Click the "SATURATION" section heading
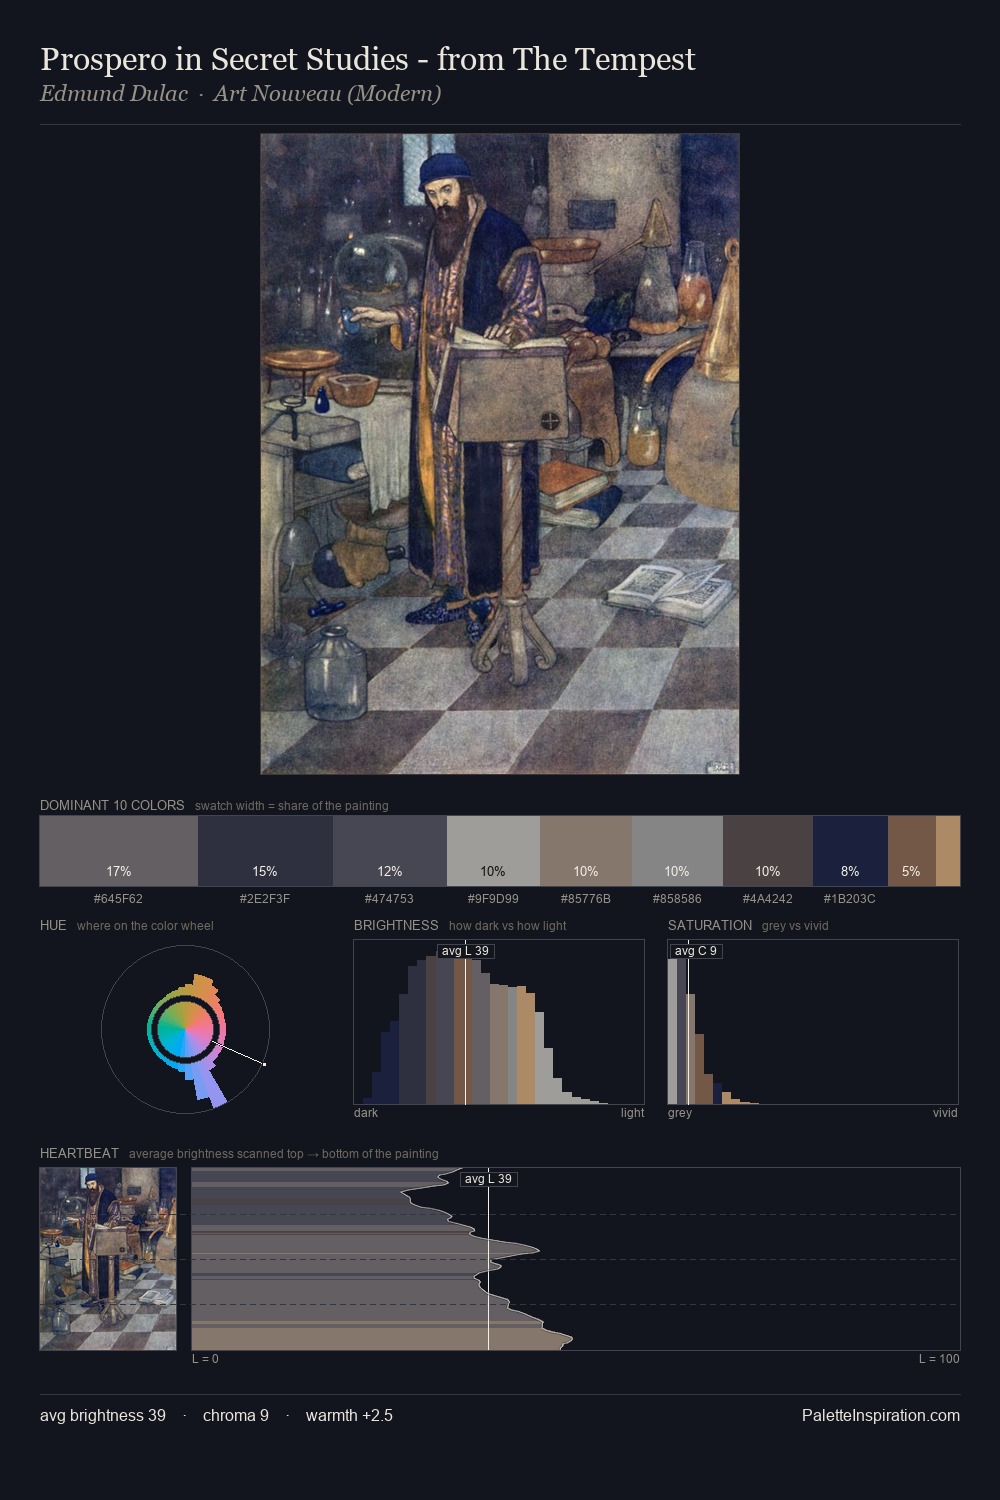The height and width of the screenshot is (1500, 1000). (x=710, y=925)
